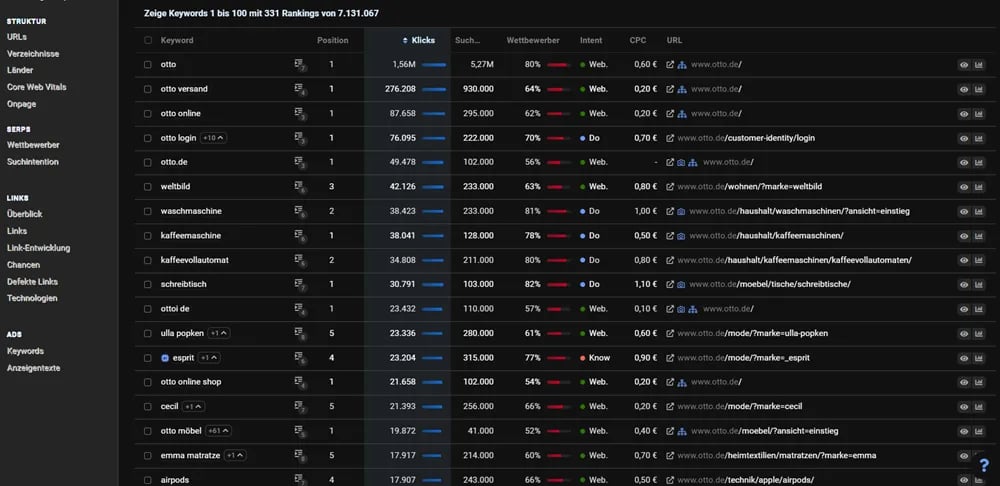Open SERP snapshot icon for 'otto' row
This screenshot has height=486, width=1000.
[x=299, y=64]
